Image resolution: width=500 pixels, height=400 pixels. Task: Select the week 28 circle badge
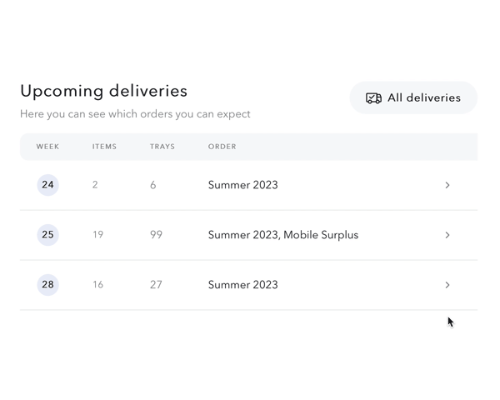click(48, 285)
